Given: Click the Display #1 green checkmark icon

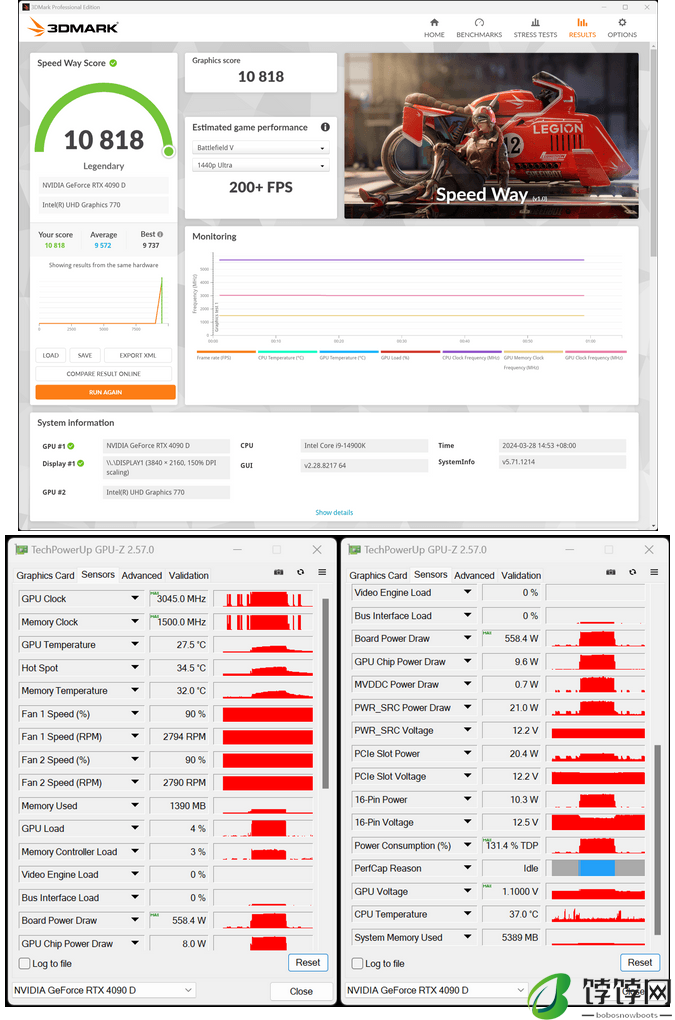Looking at the screenshot, I should (x=81, y=464).
